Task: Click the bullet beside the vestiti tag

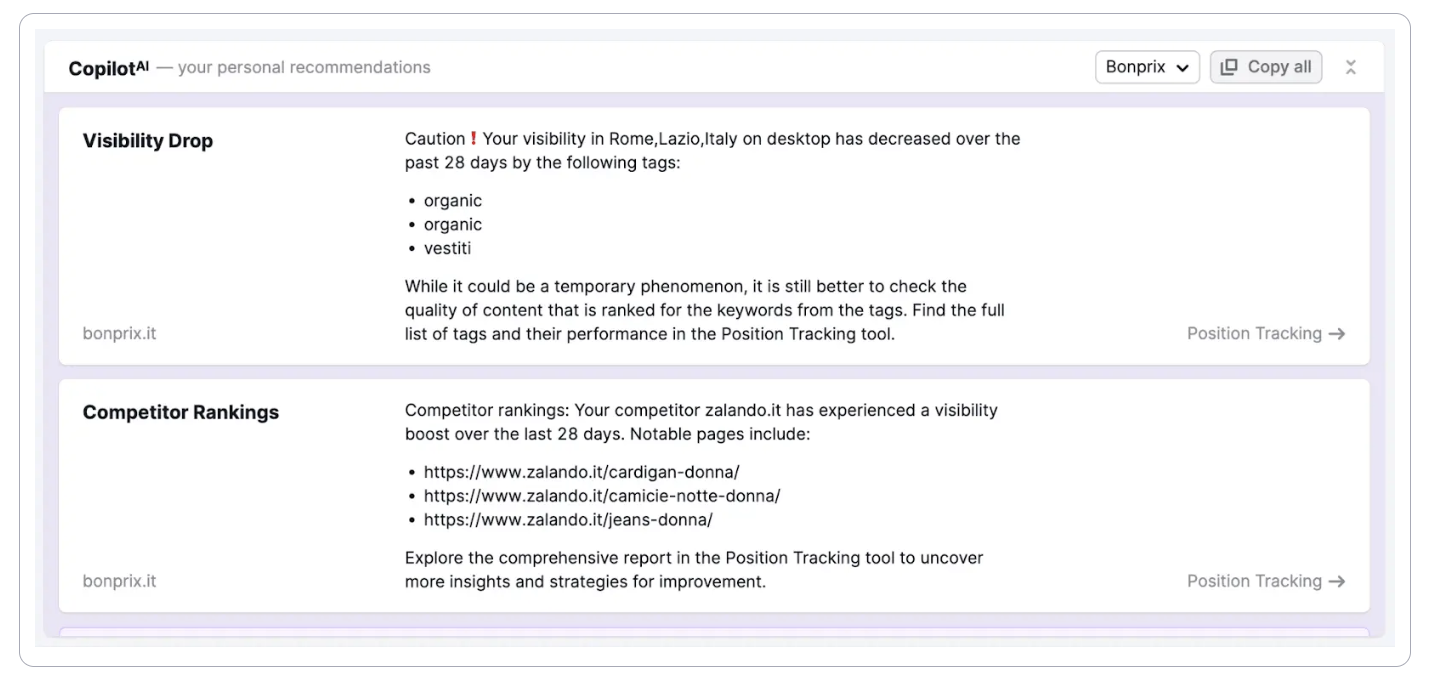Action: [x=410, y=248]
